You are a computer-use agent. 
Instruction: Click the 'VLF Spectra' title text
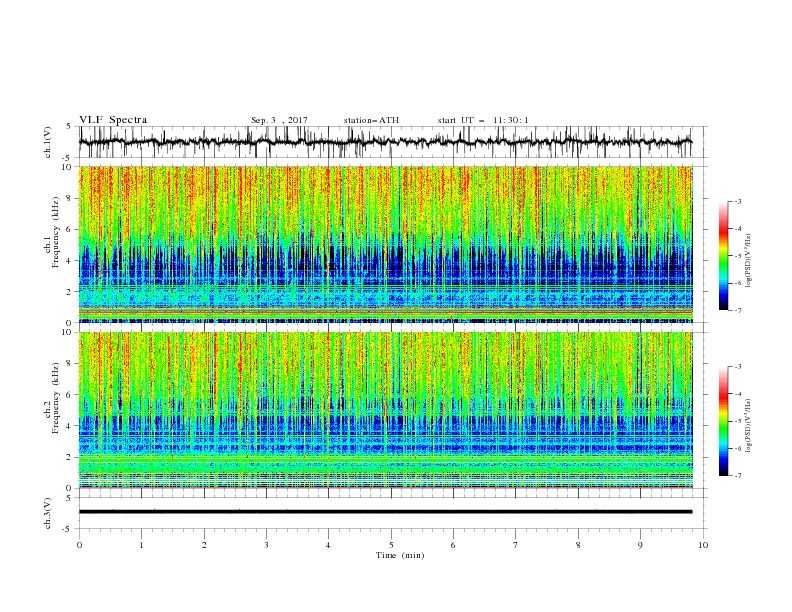coord(113,120)
